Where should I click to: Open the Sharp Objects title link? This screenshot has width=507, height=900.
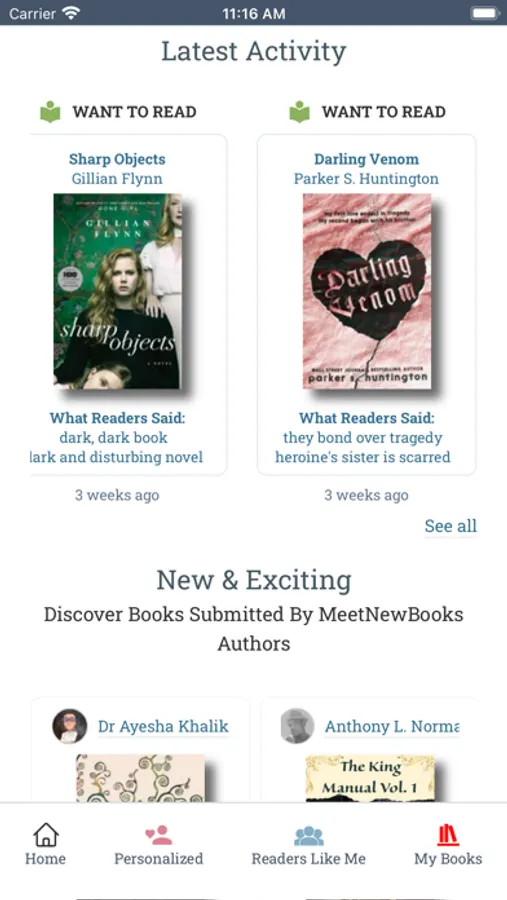(x=117, y=159)
